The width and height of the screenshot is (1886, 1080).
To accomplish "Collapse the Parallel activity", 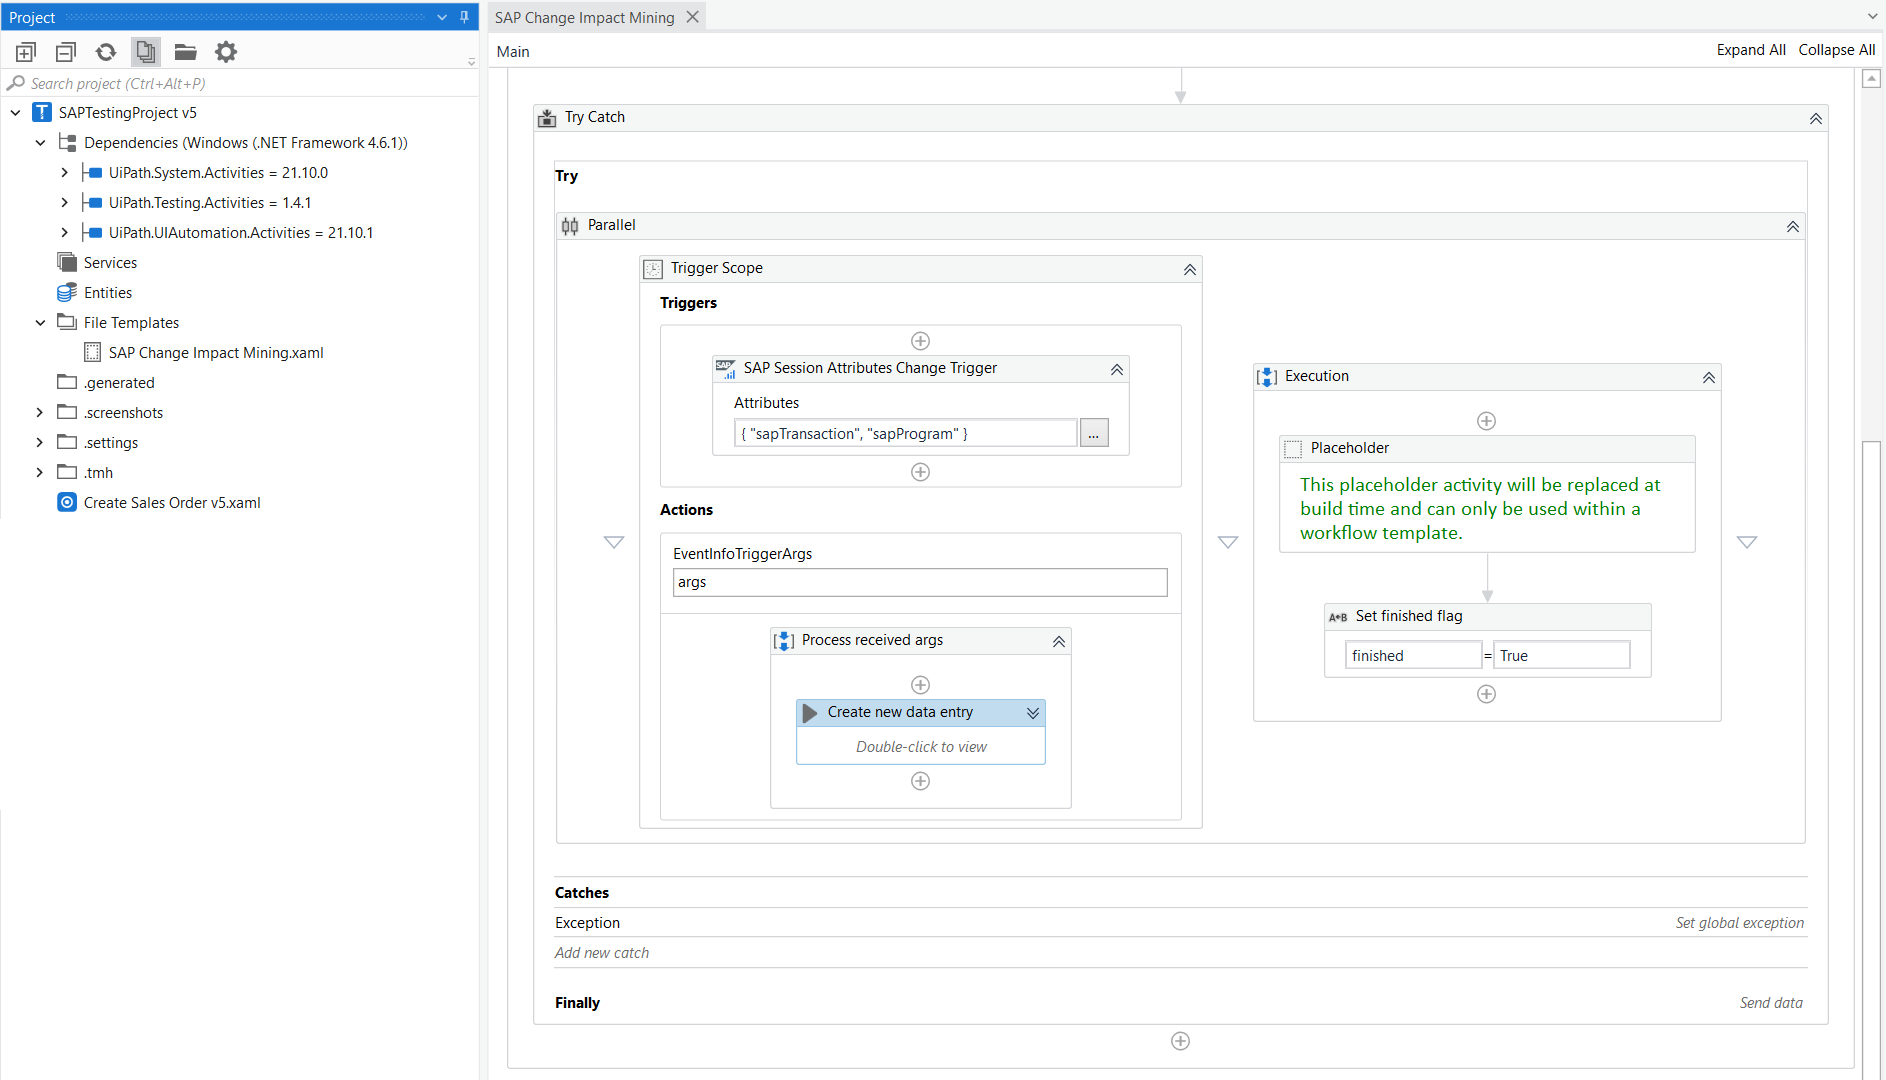I will point(1793,227).
